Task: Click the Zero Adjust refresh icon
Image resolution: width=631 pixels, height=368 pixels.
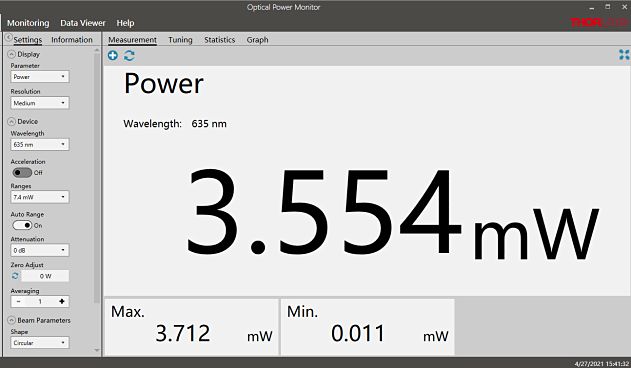Action: 15,276
